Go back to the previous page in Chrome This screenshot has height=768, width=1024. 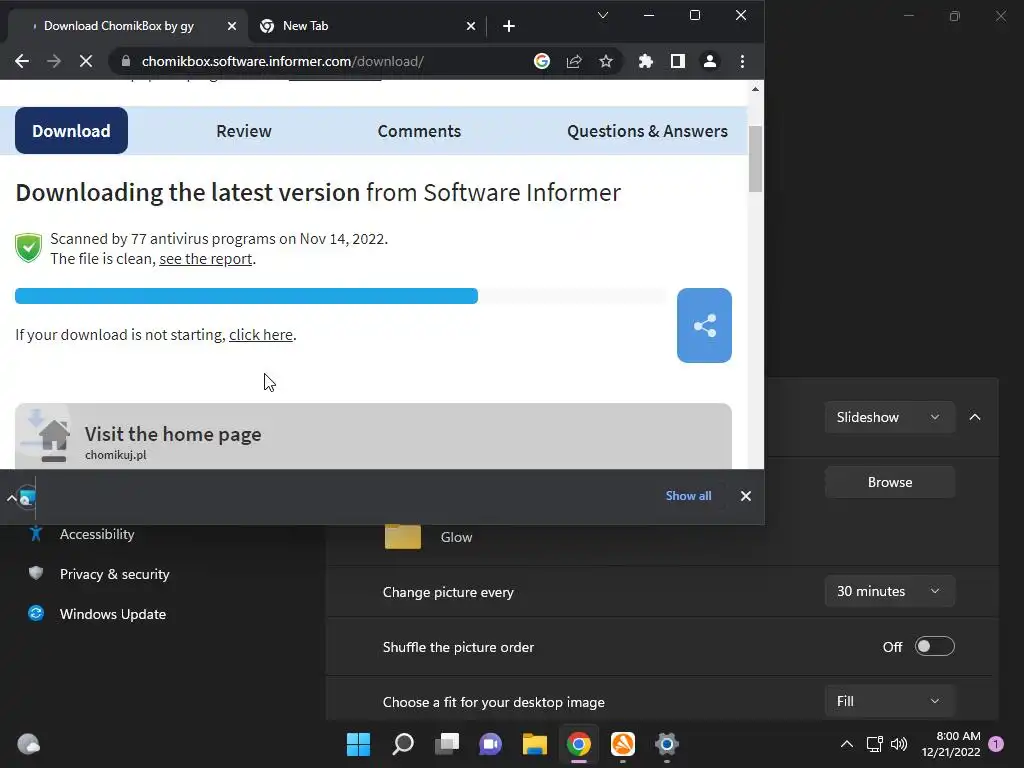pos(22,61)
